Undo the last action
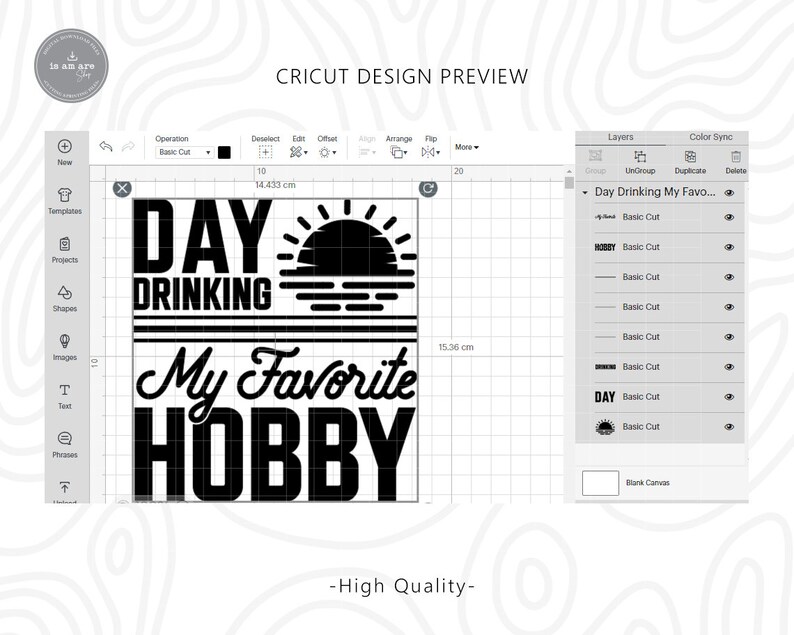 (x=106, y=147)
